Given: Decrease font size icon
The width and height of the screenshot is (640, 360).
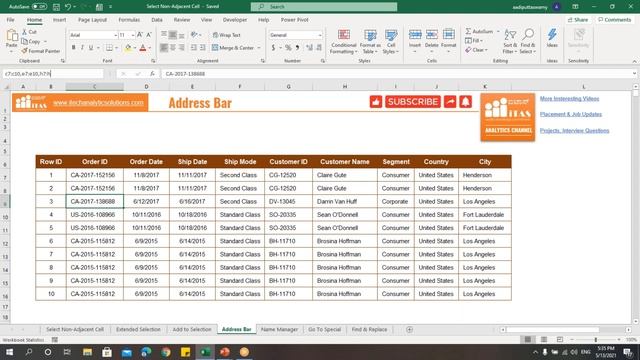Looking at the screenshot, I should tap(149, 35).
